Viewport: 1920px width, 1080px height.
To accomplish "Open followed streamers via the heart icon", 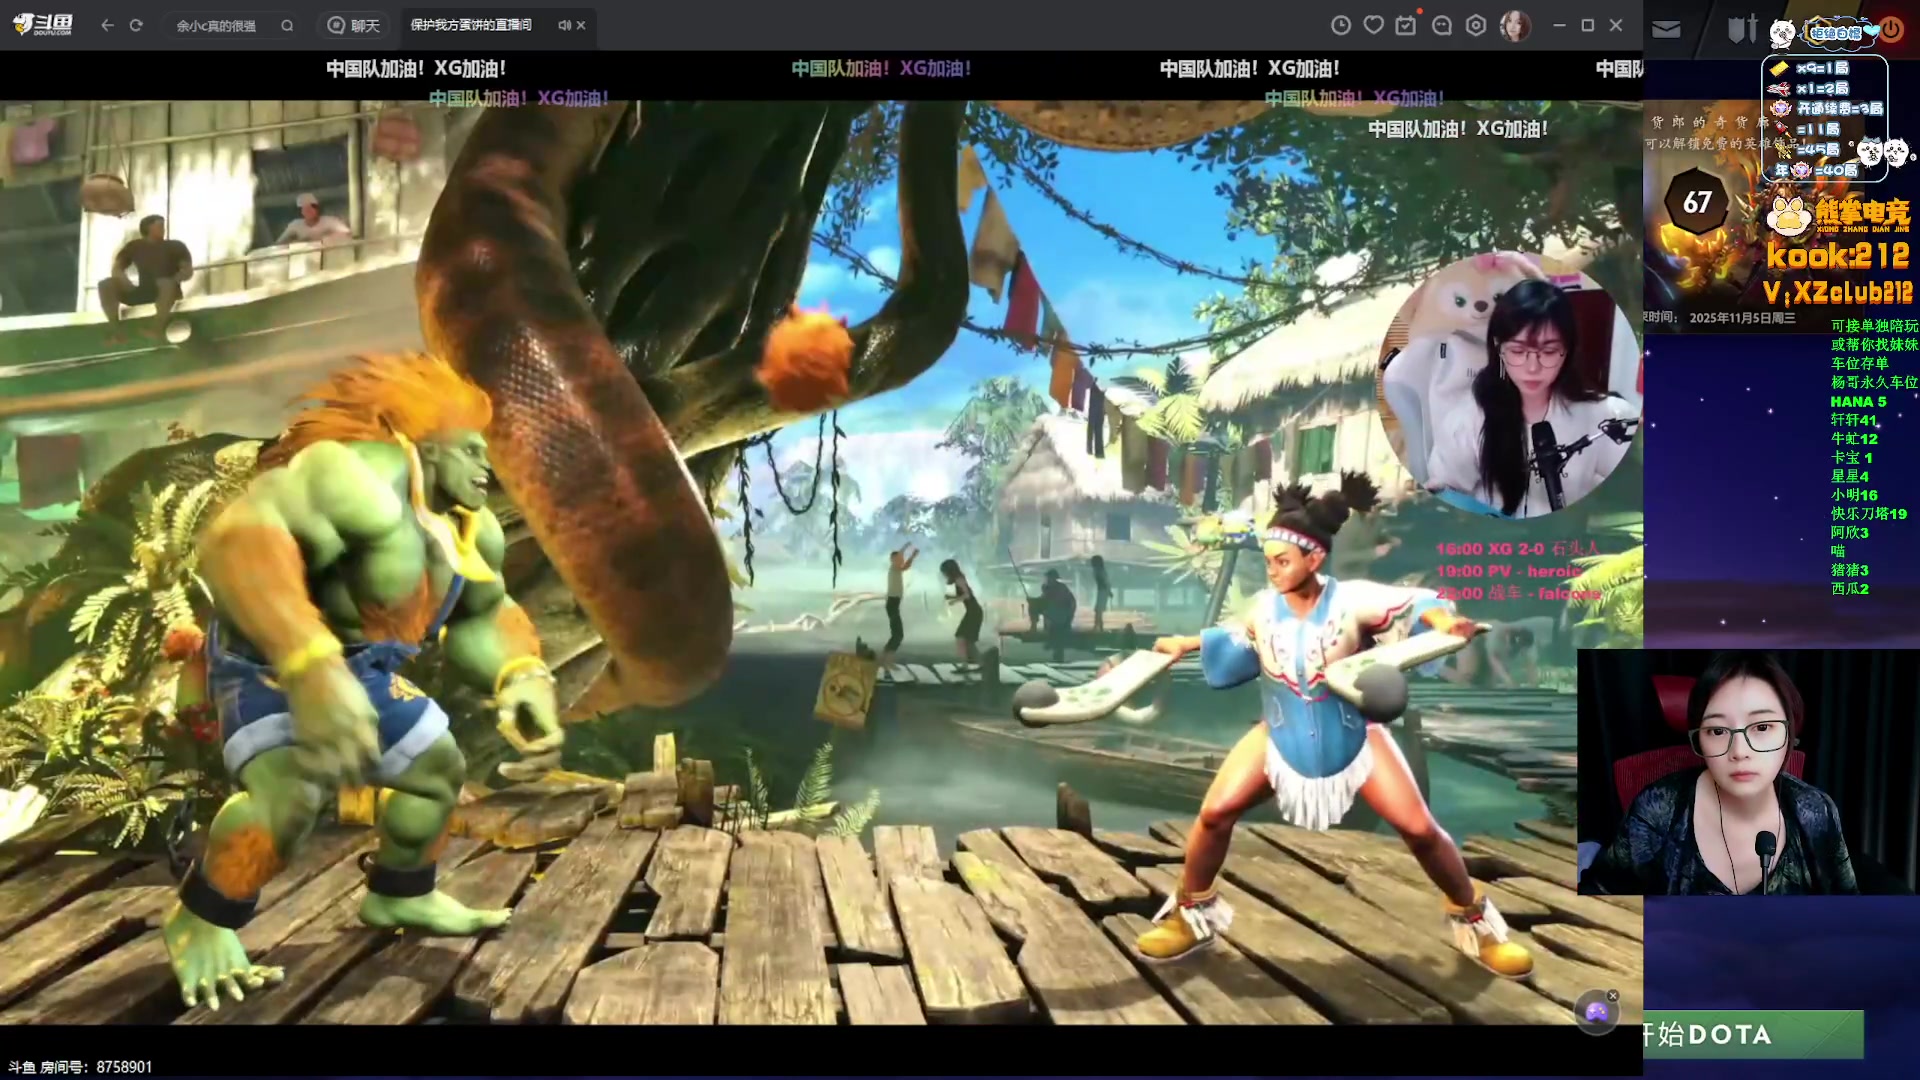I will click(1374, 25).
